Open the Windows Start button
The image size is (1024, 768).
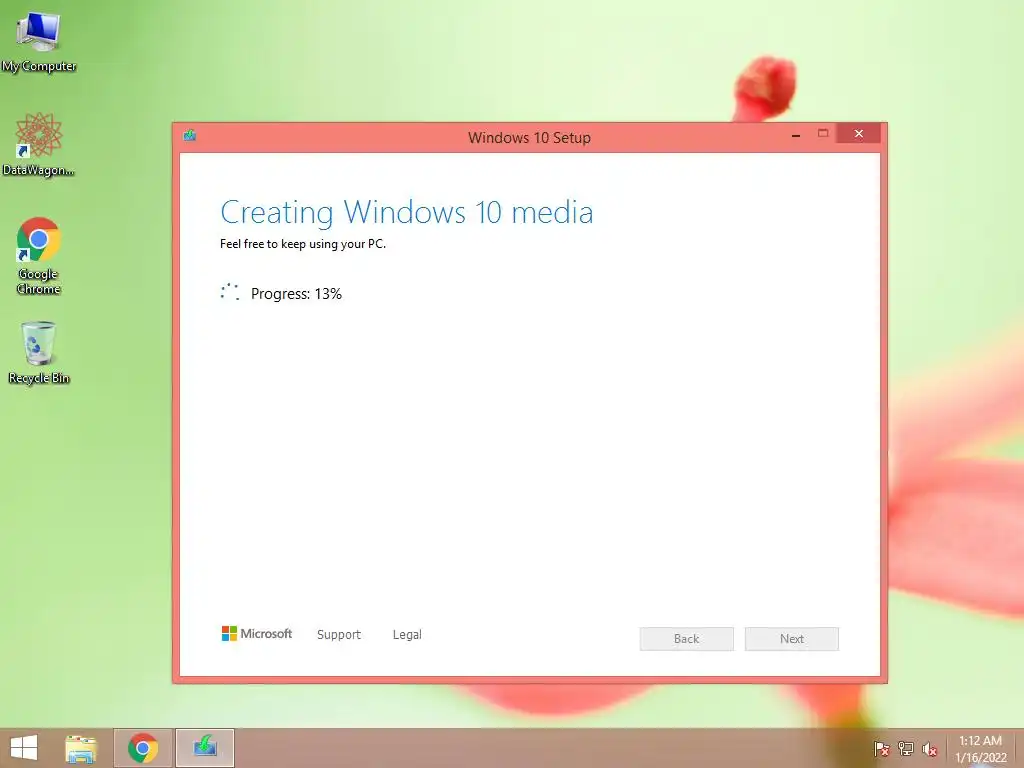point(24,748)
